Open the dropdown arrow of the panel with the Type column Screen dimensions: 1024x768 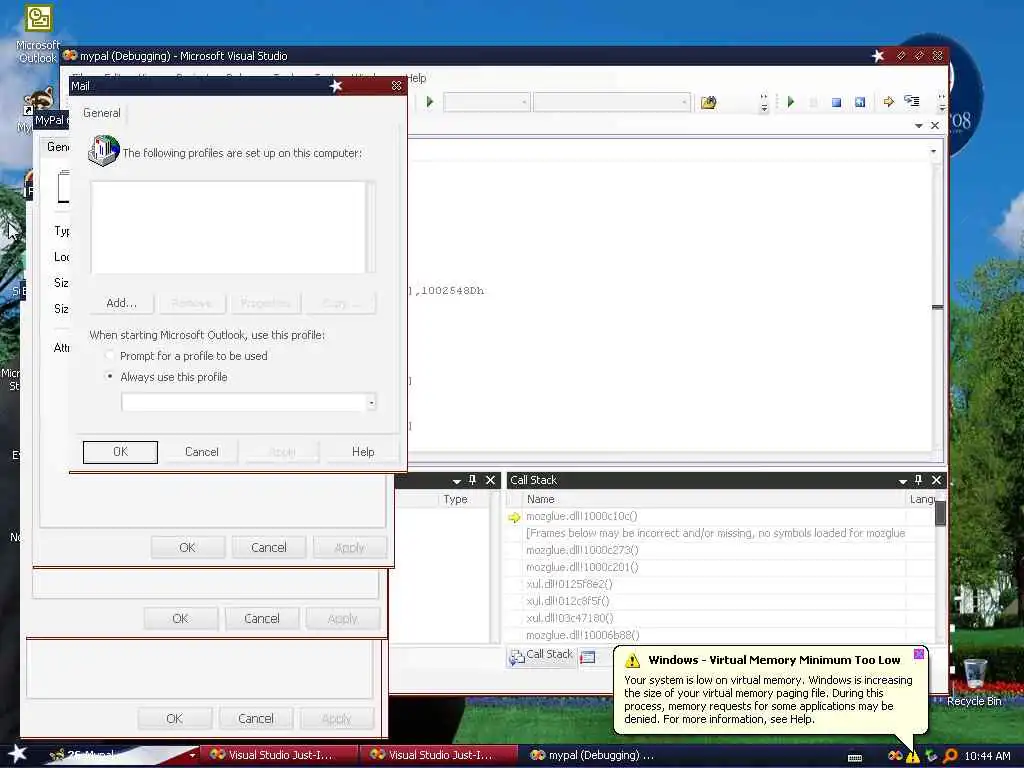point(456,481)
